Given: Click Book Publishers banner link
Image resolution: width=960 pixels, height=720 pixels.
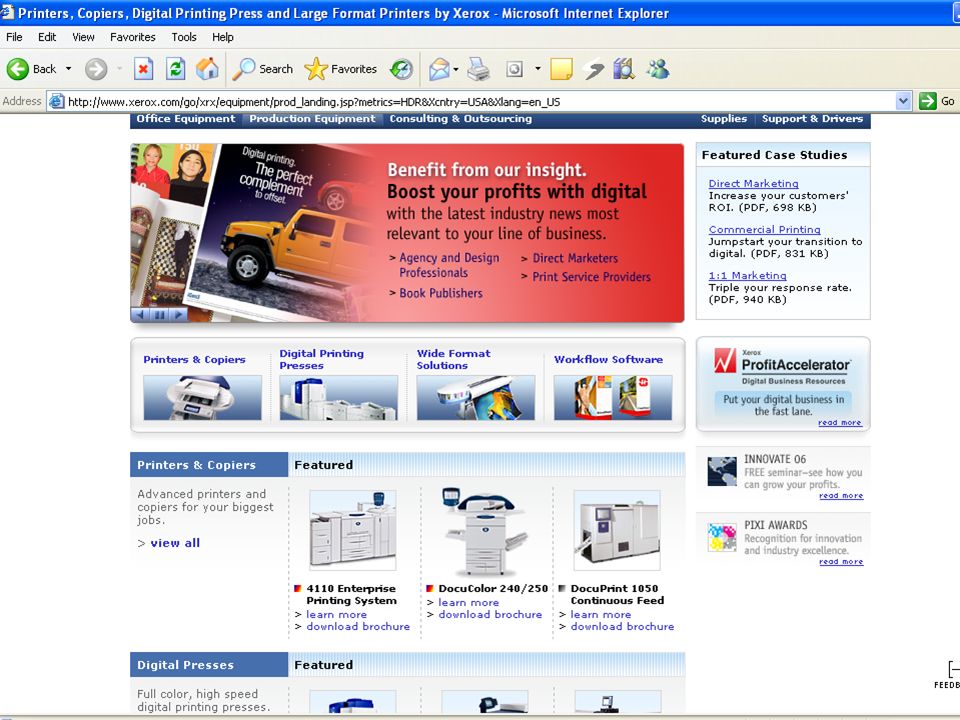Looking at the screenshot, I should (x=441, y=293).
